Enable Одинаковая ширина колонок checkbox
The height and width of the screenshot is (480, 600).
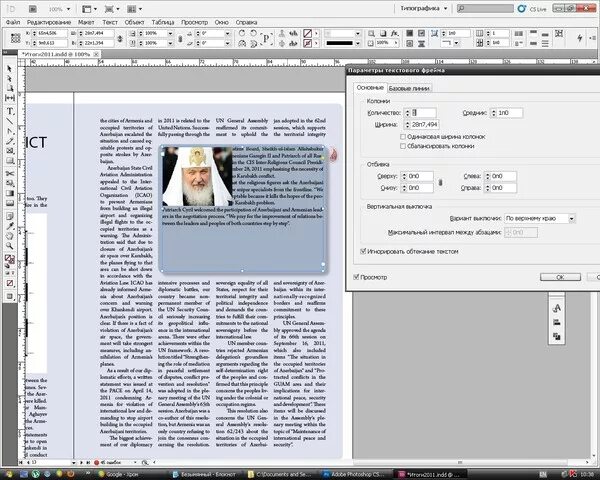click(x=403, y=137)
